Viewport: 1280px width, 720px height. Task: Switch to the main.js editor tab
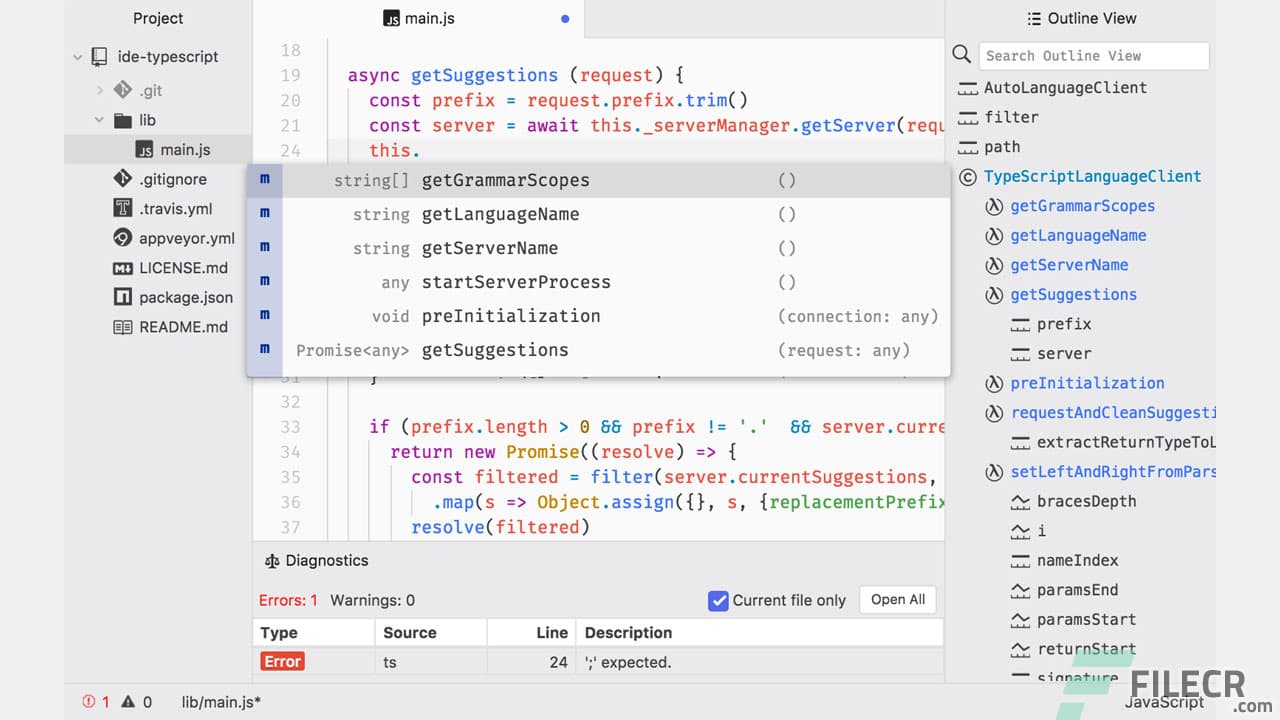pos(430,17)
